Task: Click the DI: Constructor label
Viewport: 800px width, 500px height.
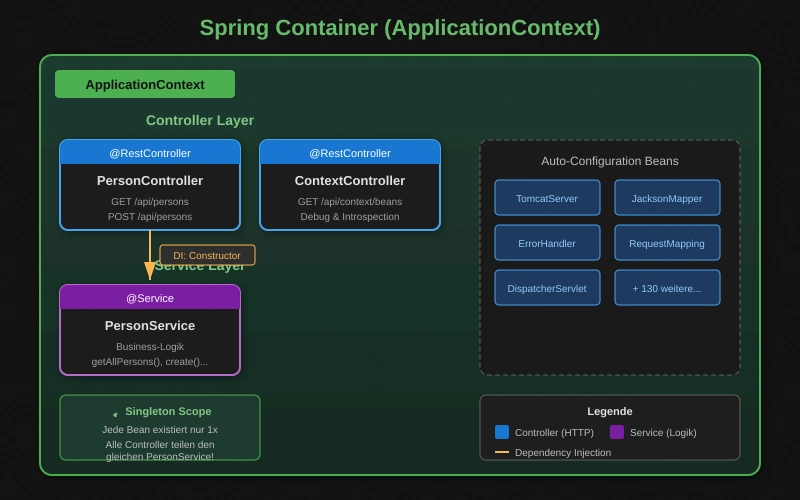Action: point(207,255)
